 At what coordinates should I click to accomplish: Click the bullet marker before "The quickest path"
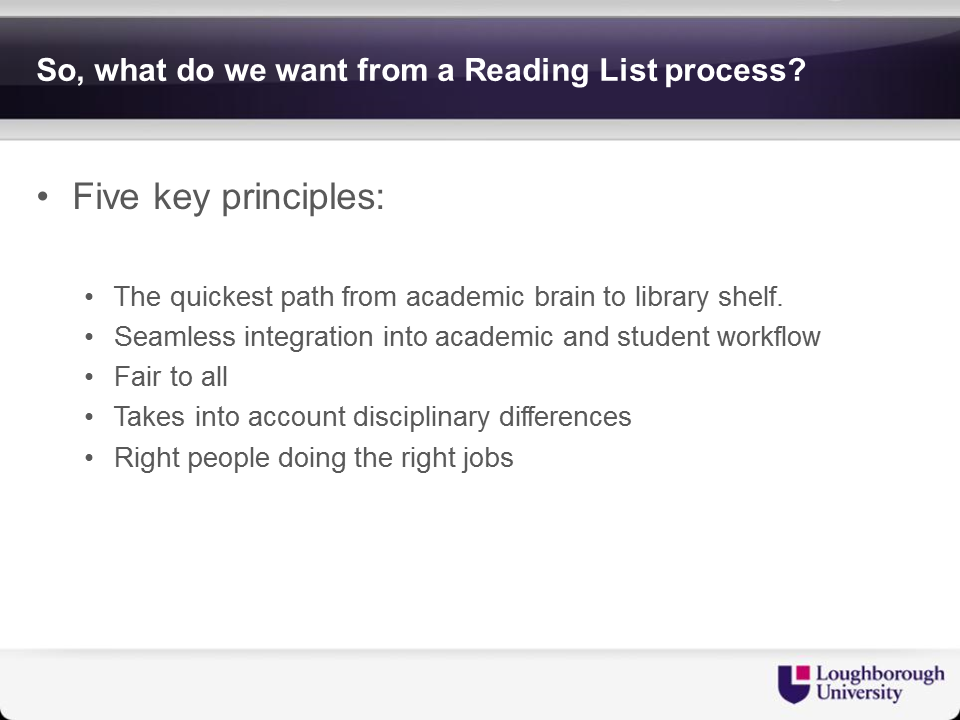[90, 297]
